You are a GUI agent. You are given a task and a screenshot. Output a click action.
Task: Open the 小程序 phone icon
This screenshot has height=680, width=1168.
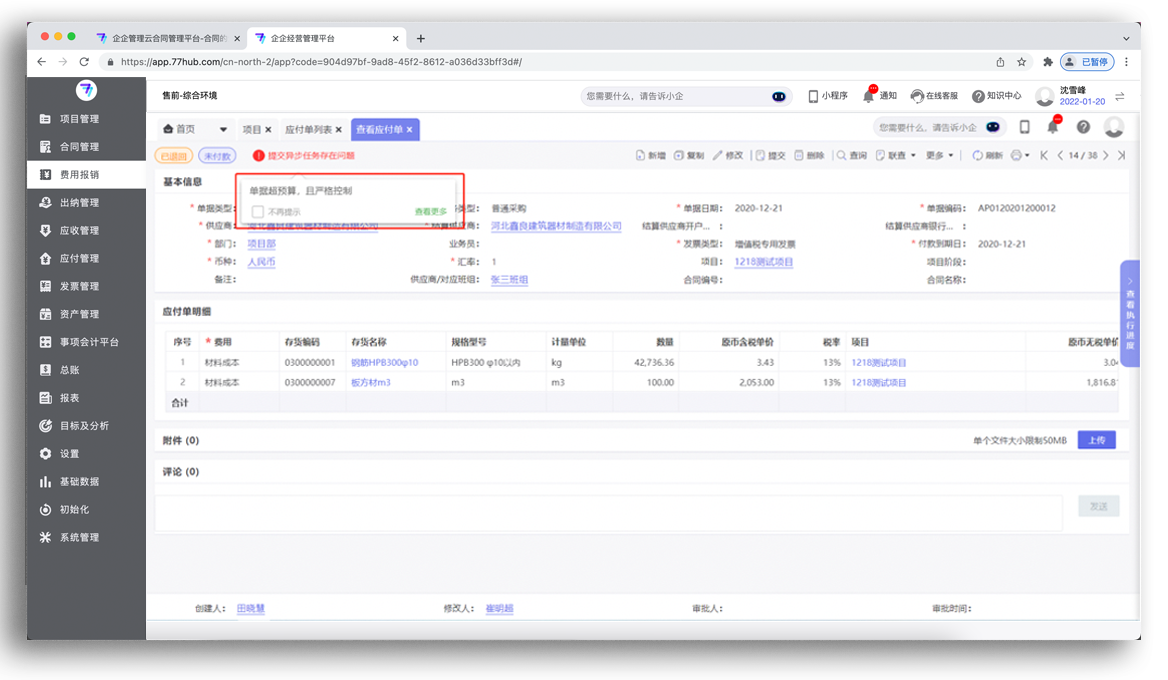(x=813, y=96)
